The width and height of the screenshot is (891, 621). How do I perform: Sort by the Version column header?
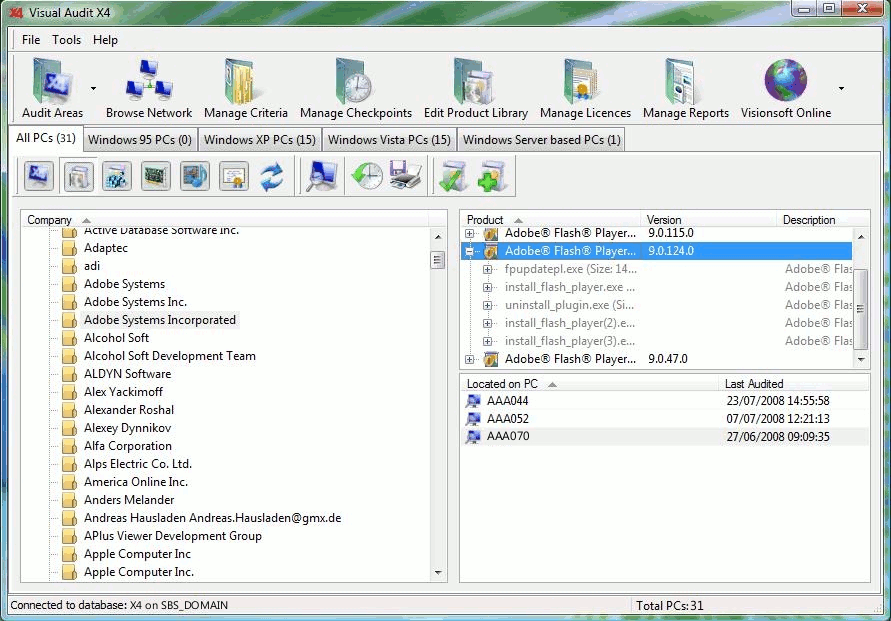[x=708, y=219]
